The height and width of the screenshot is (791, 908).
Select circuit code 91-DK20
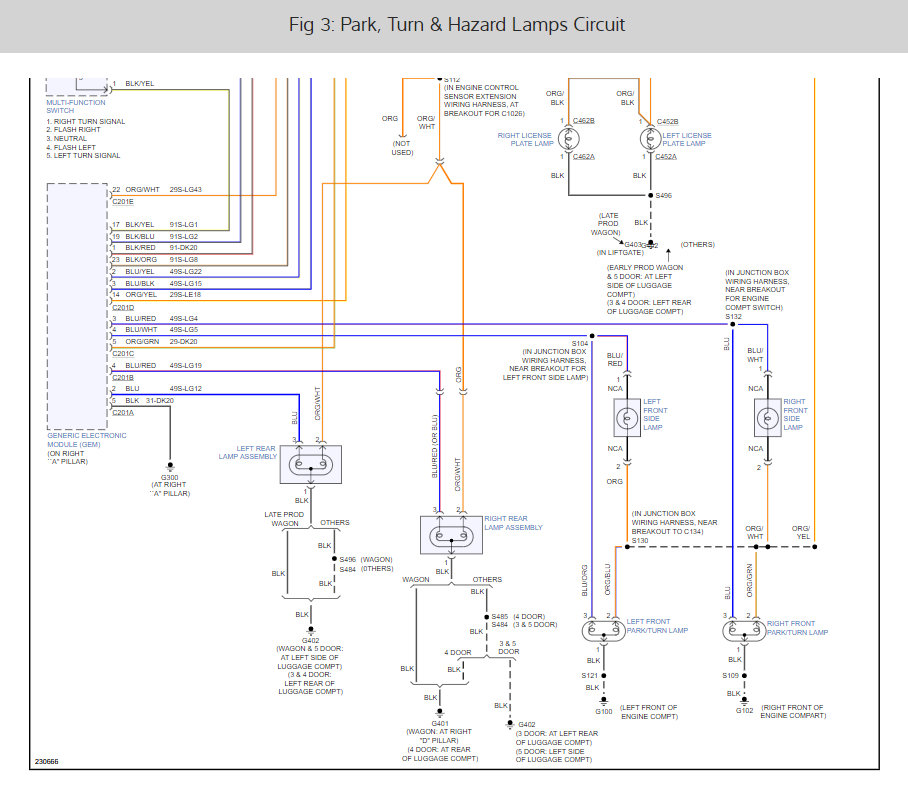point(183,248)
